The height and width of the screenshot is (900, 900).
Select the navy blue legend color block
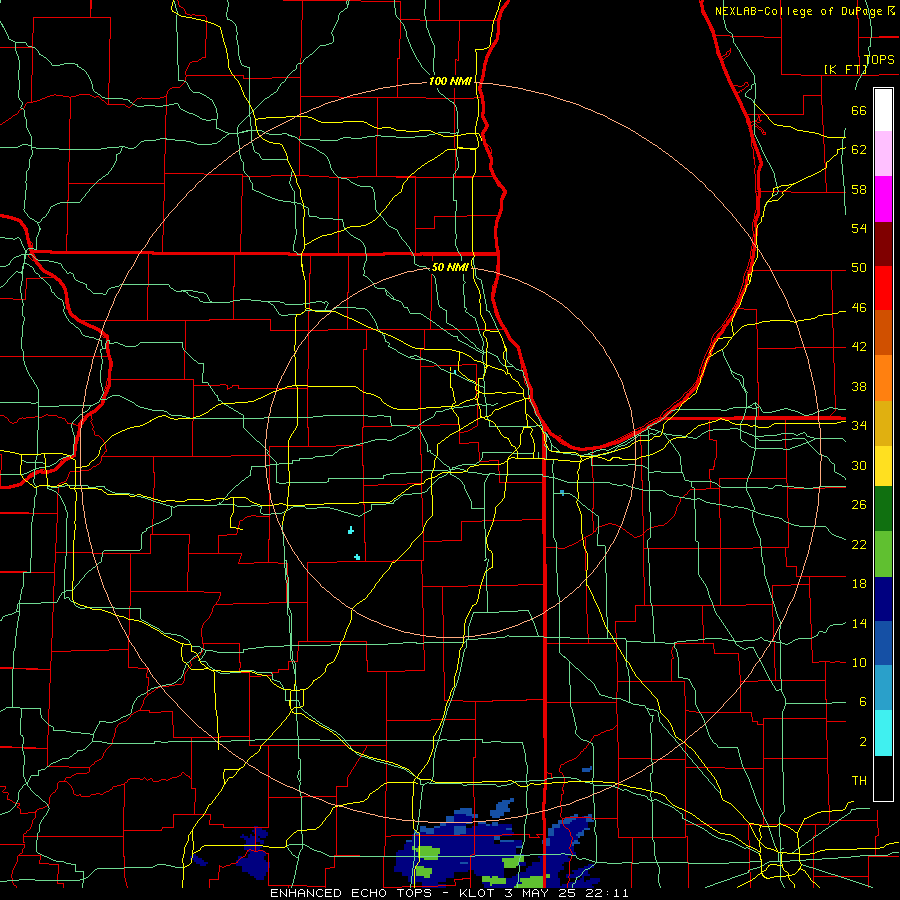coord(883,599)
